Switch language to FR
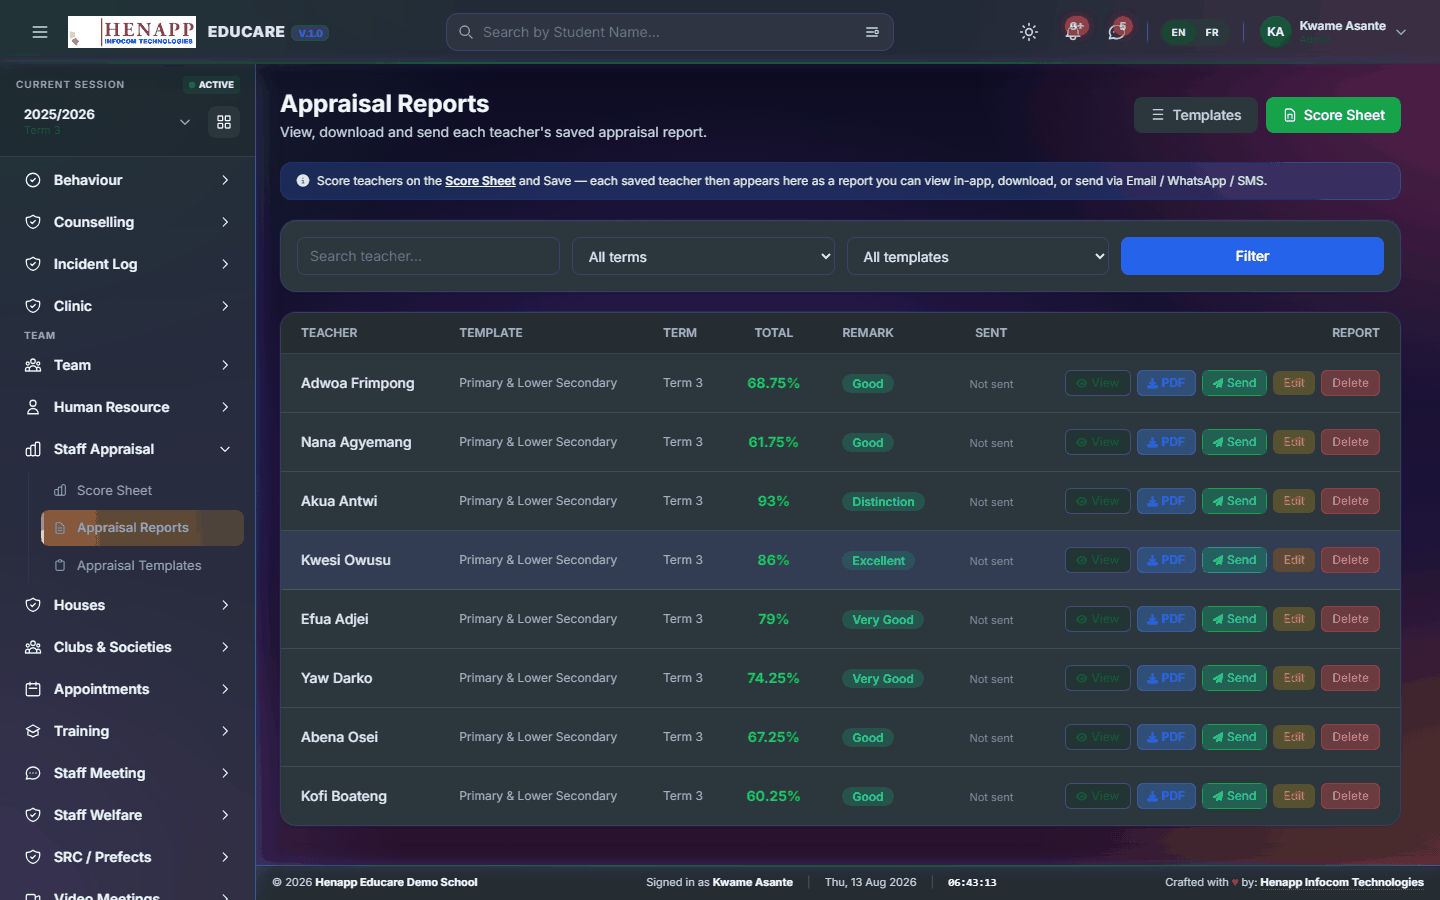This screenshot has height=900, width=1440. coord(1212,32)
